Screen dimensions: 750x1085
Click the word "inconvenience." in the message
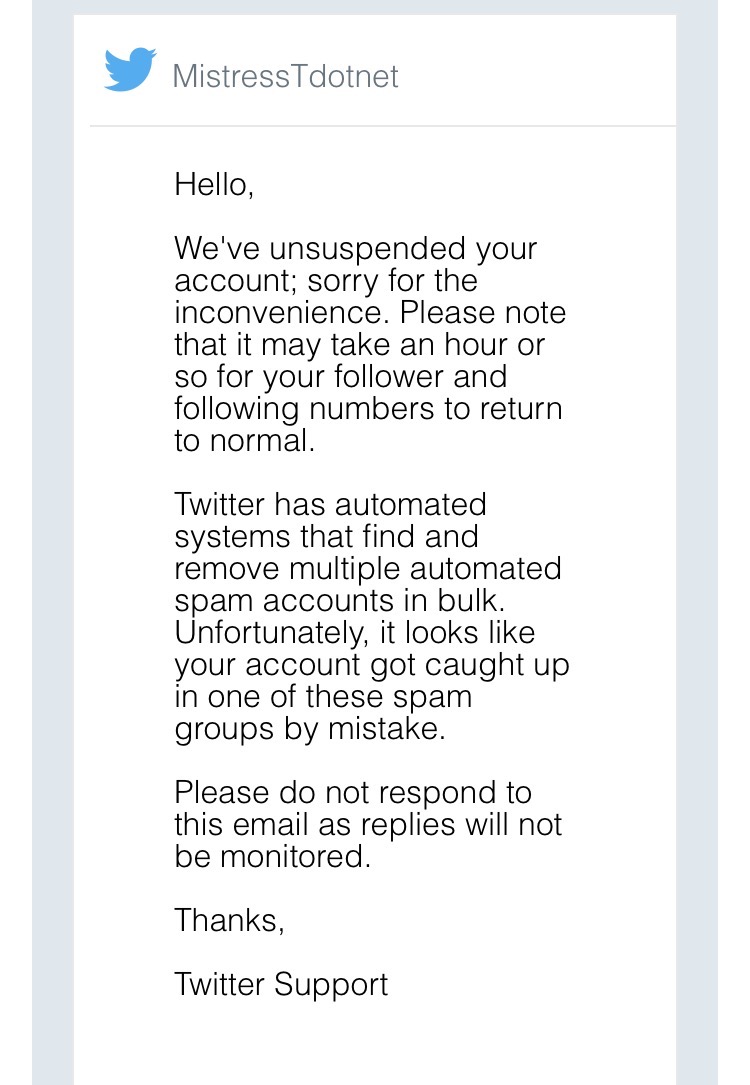point(283,312)
